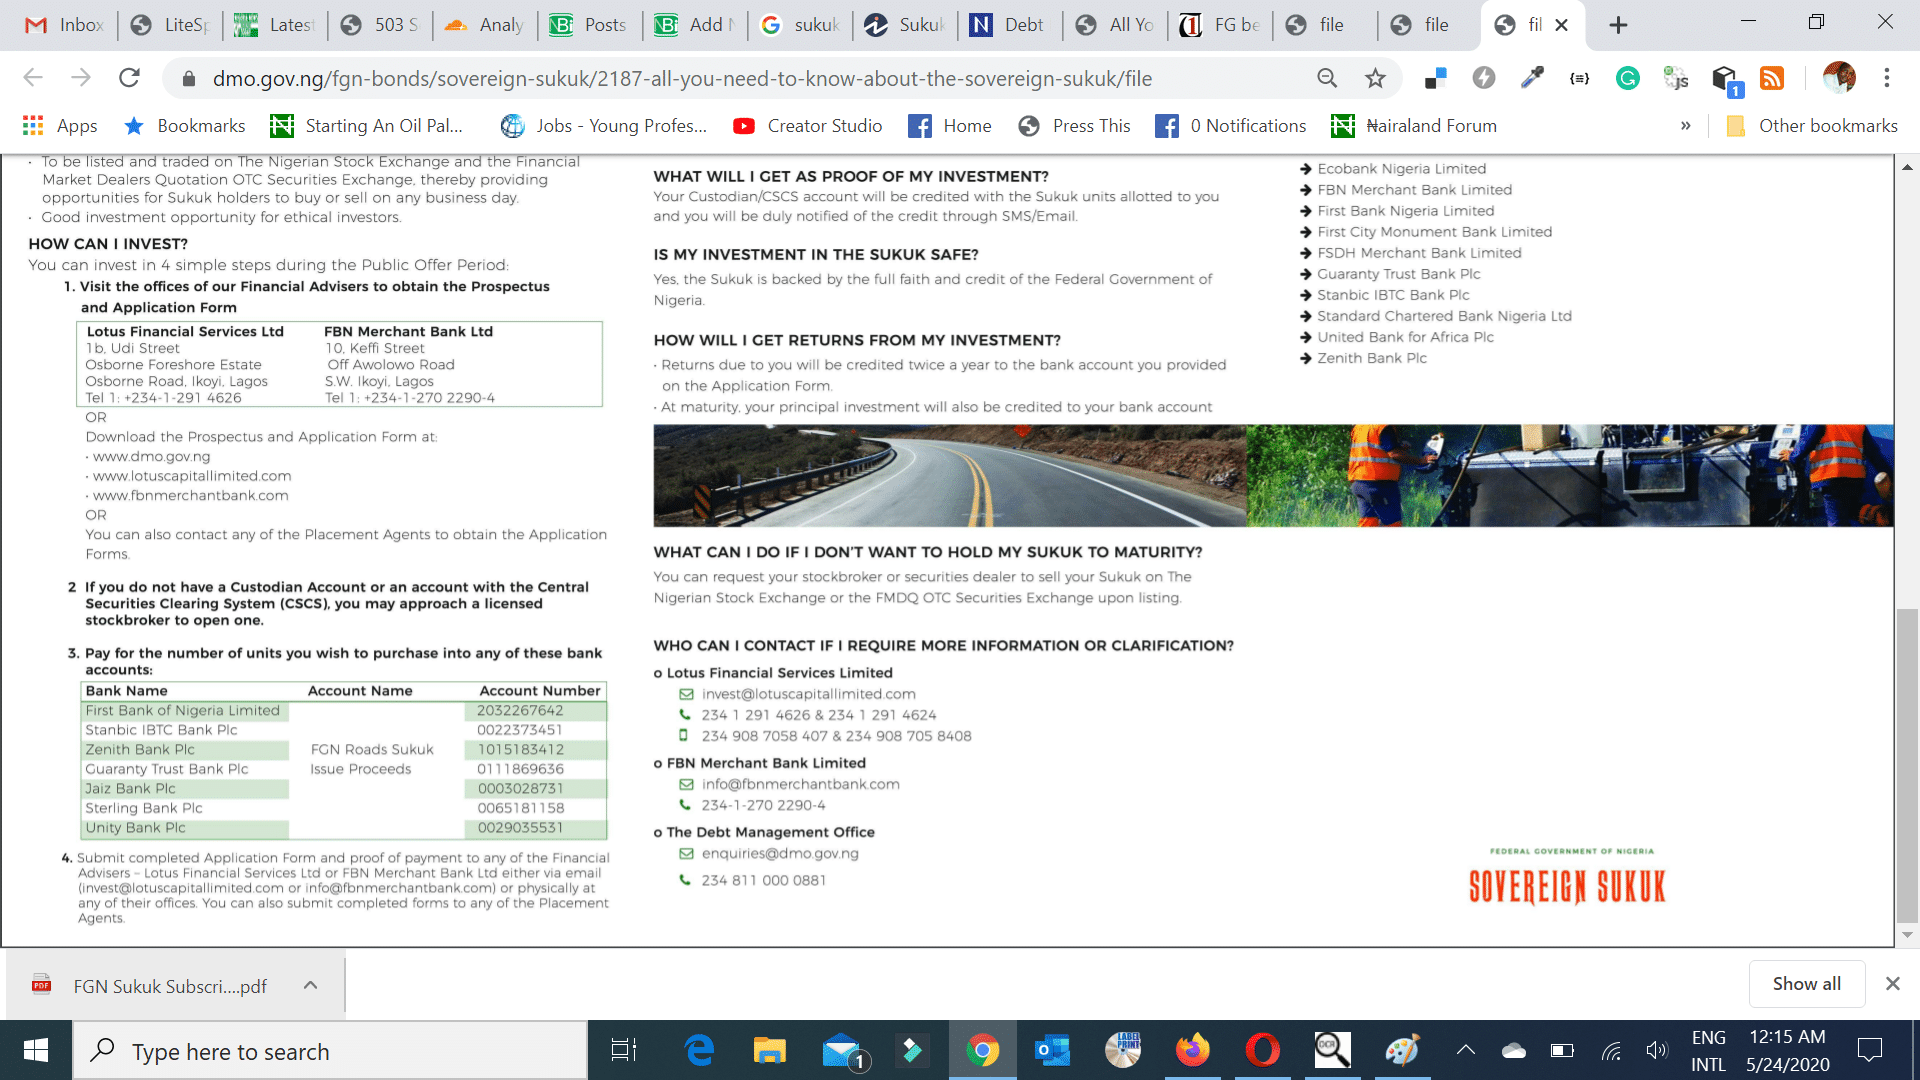1920x1080 pixels.
Task: Open the Bookmarks bookmark
Action: pos(184,126)
